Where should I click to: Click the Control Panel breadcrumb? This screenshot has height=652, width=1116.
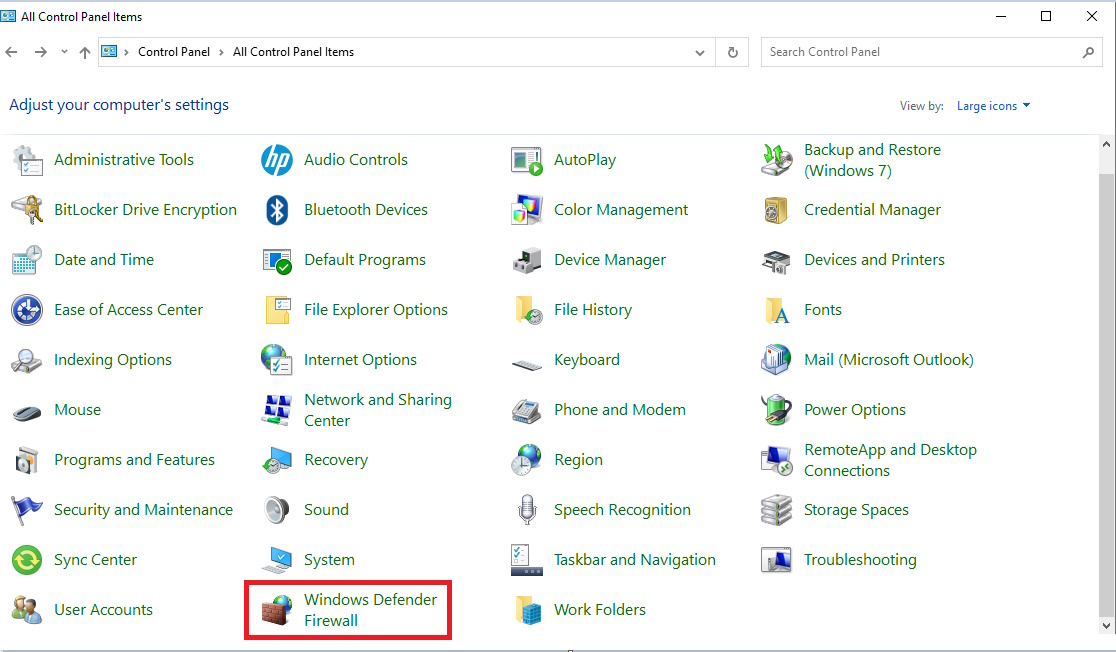click(174, 52)
